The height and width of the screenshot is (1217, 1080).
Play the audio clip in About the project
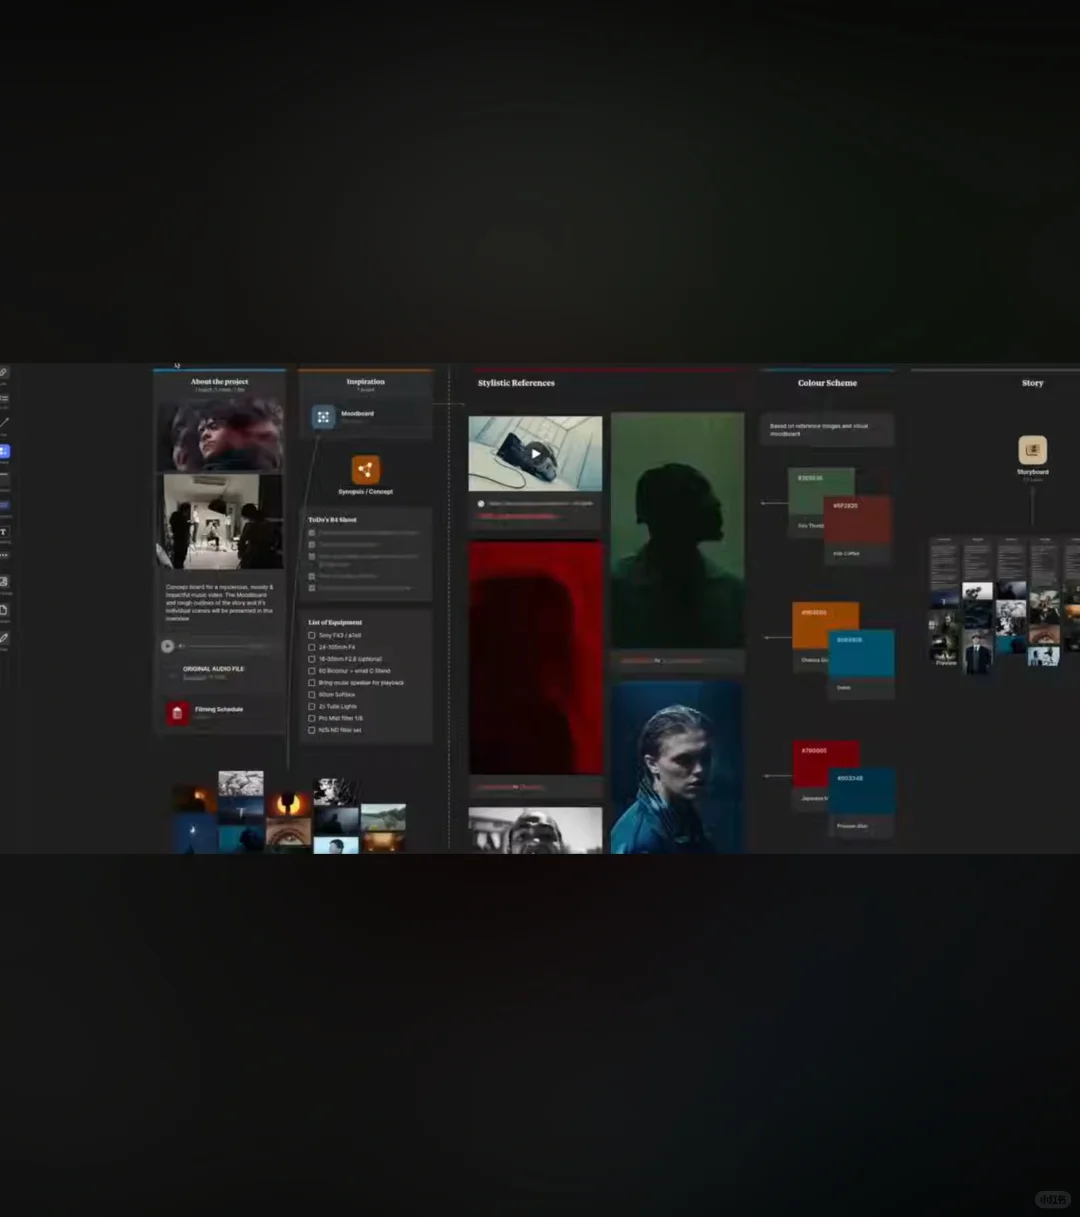click(x=168, y=646)
